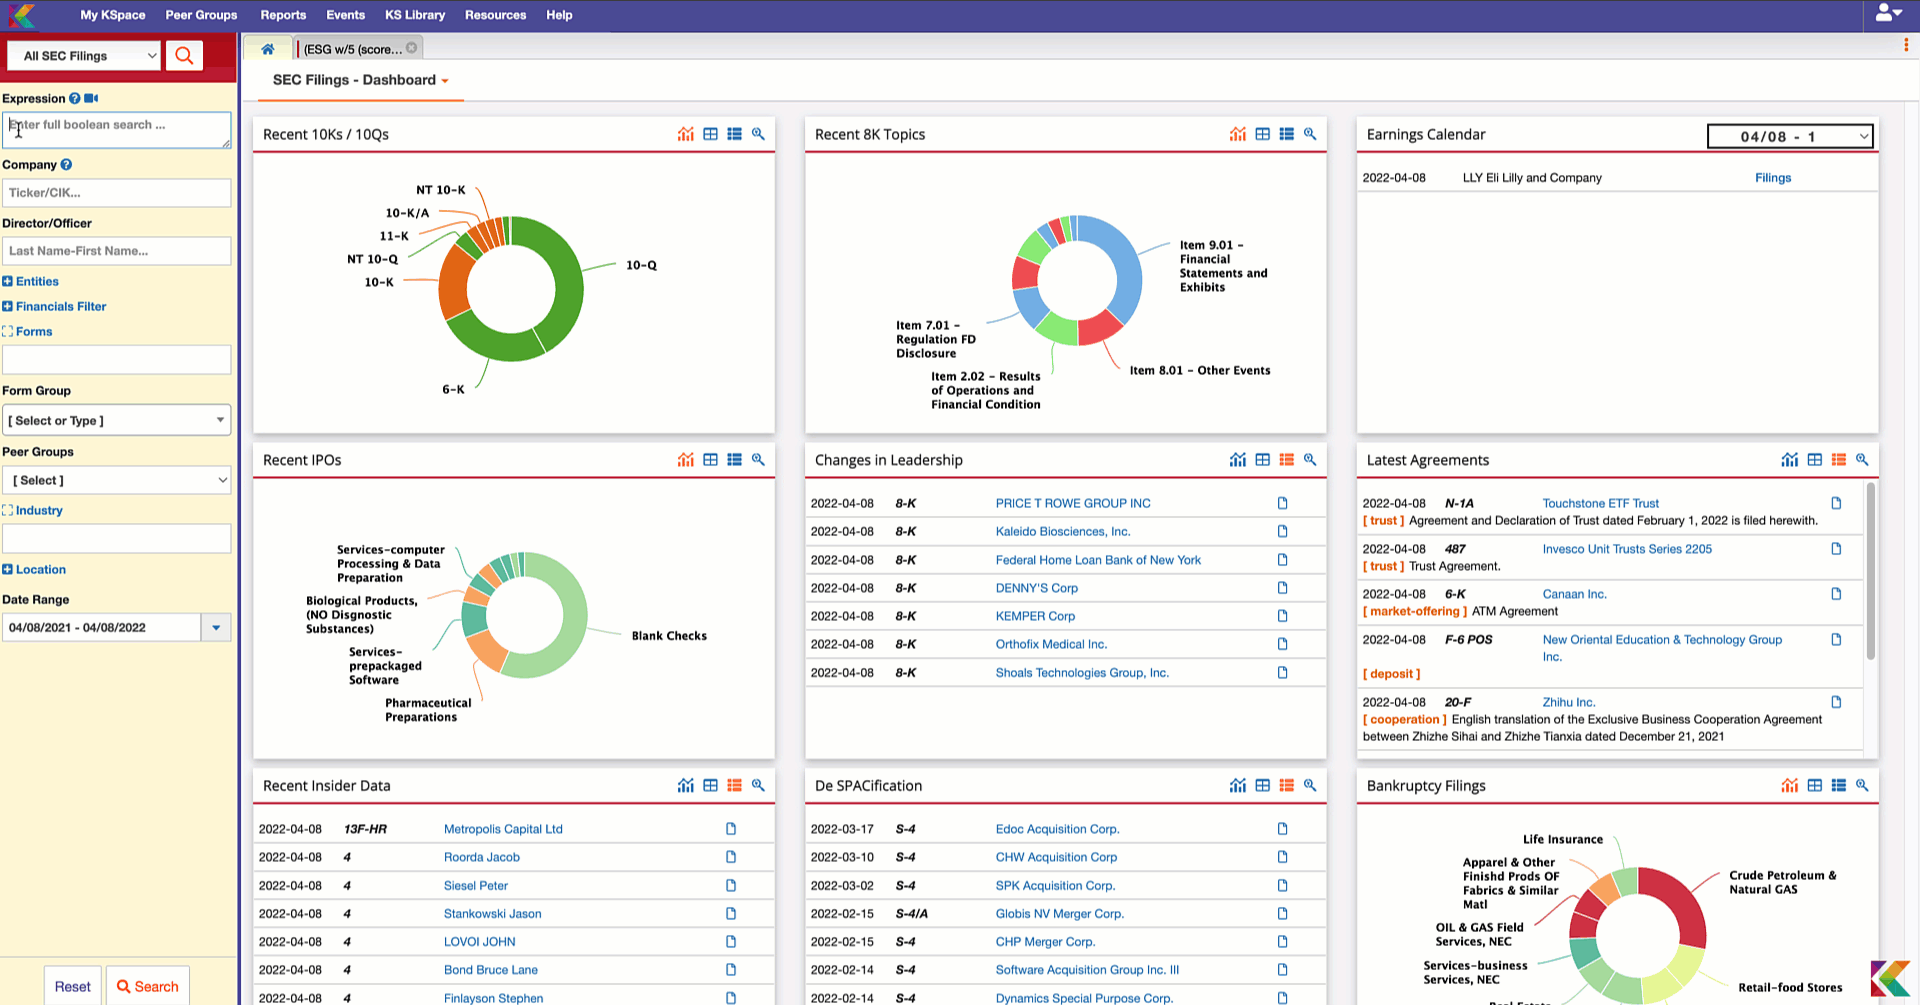
Task: Click the Reset button at sidebar bottom
Action: (71, 986)
